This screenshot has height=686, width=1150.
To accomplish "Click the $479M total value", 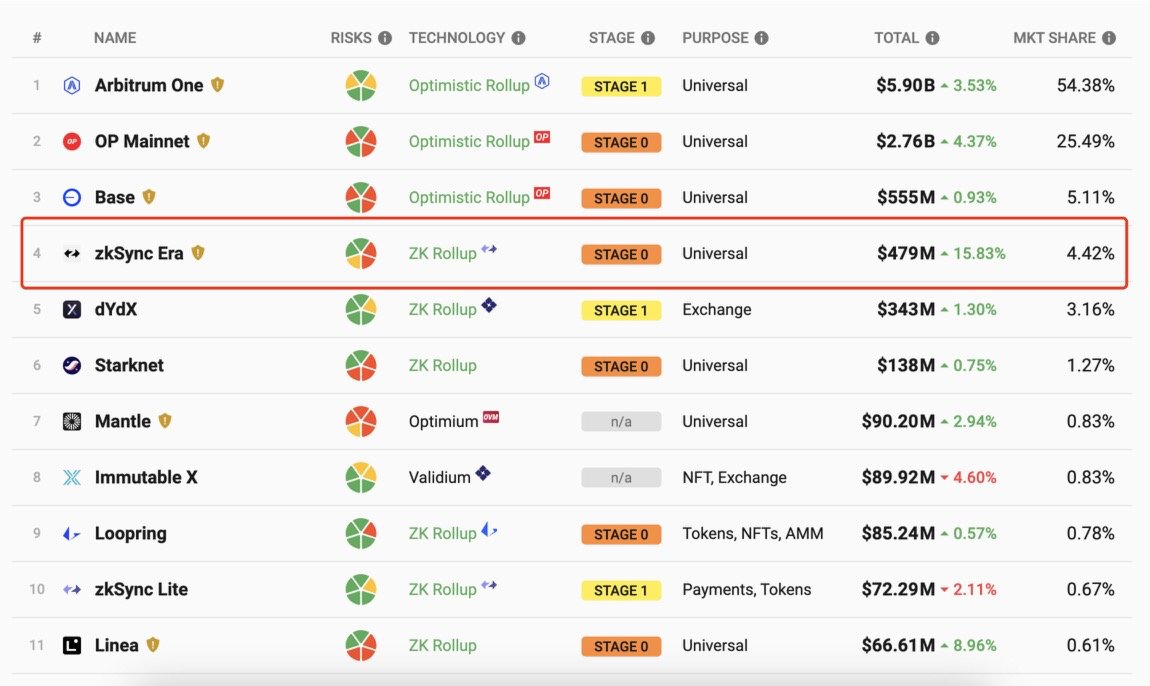I will [906, 254].
